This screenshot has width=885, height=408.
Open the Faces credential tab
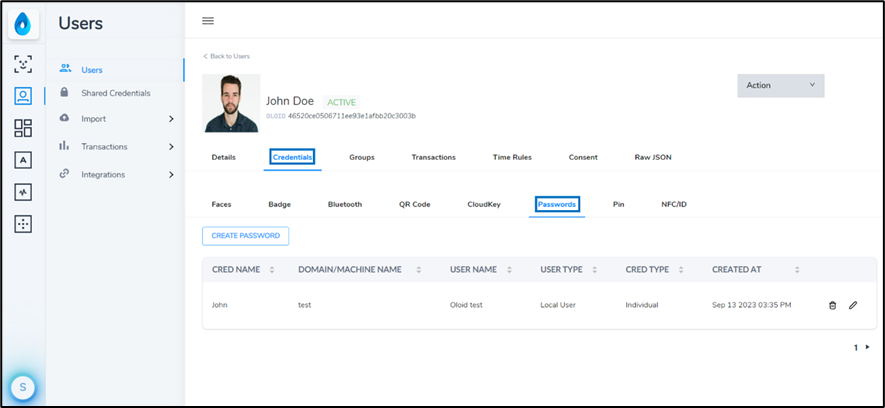click(221, 204)
